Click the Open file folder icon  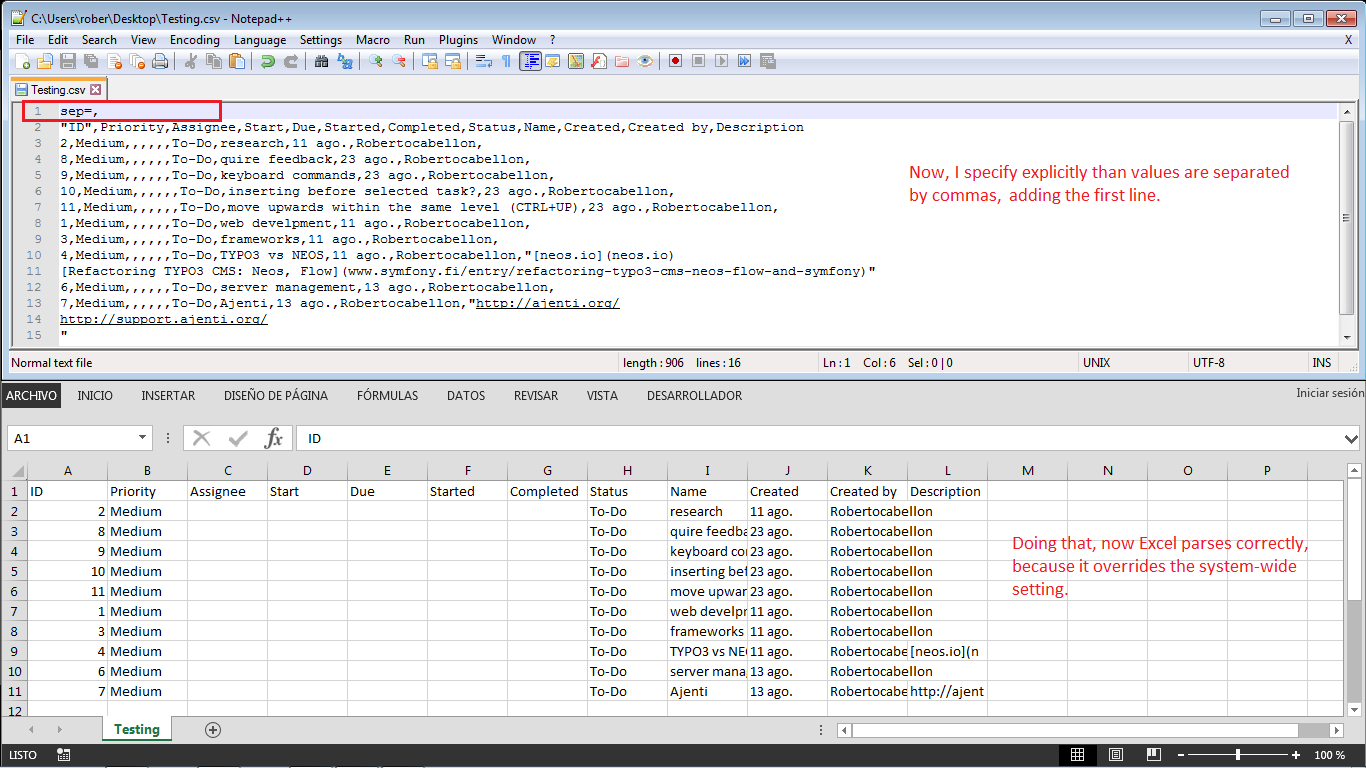[x=45, y=61]
